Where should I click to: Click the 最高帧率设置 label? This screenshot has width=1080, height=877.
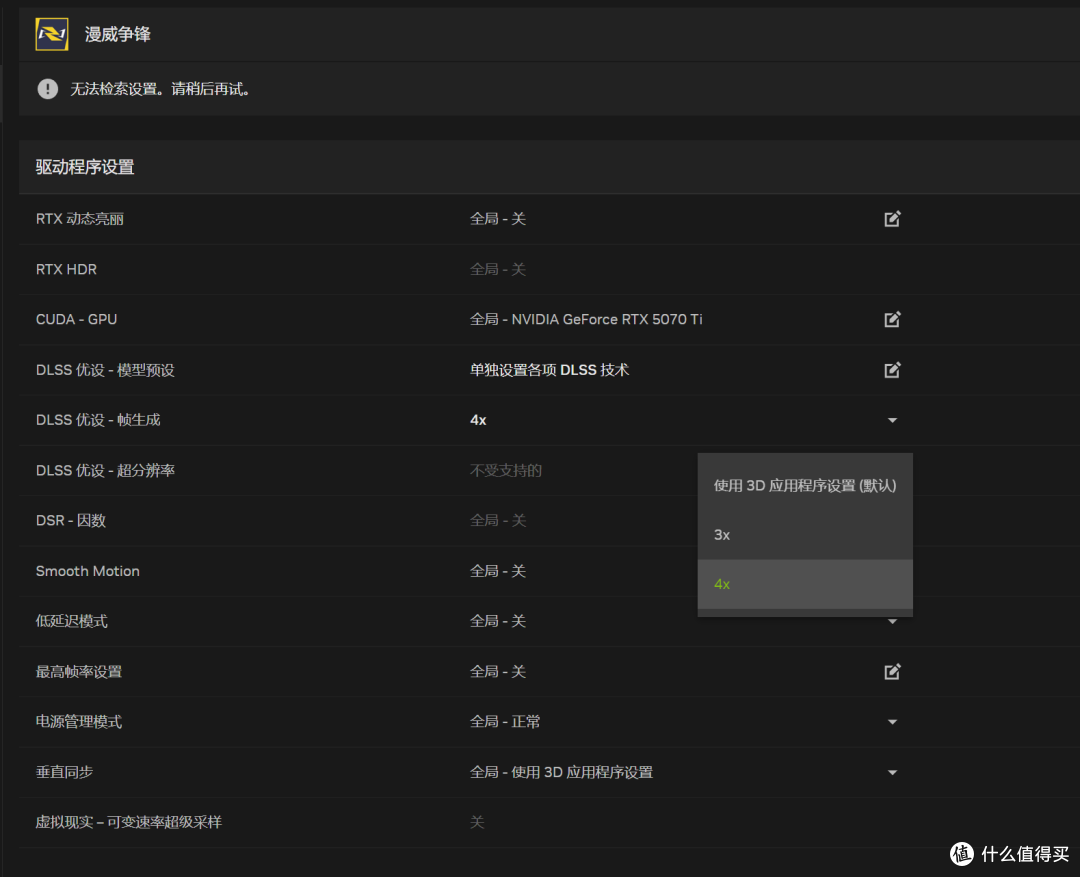[79, 672]
